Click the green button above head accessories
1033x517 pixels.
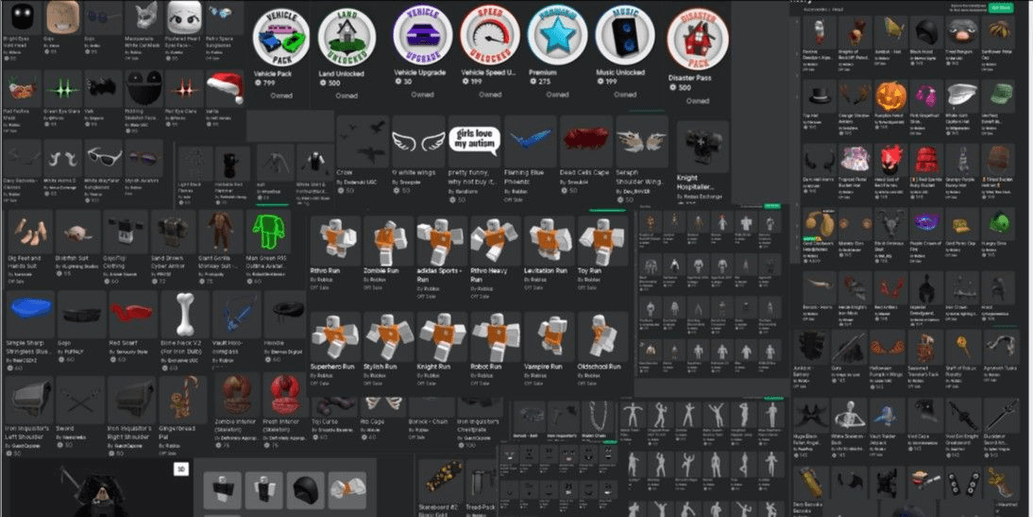tap(1001, 7)
